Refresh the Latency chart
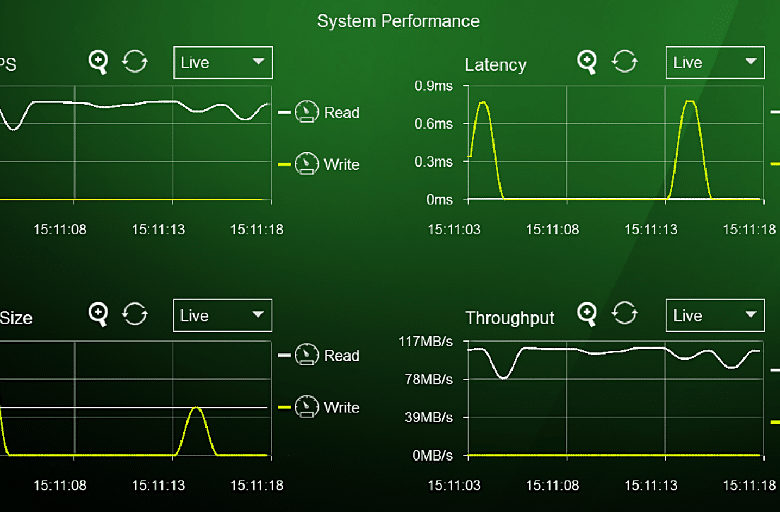Screen dimensions: 780x512 (625, 62)
